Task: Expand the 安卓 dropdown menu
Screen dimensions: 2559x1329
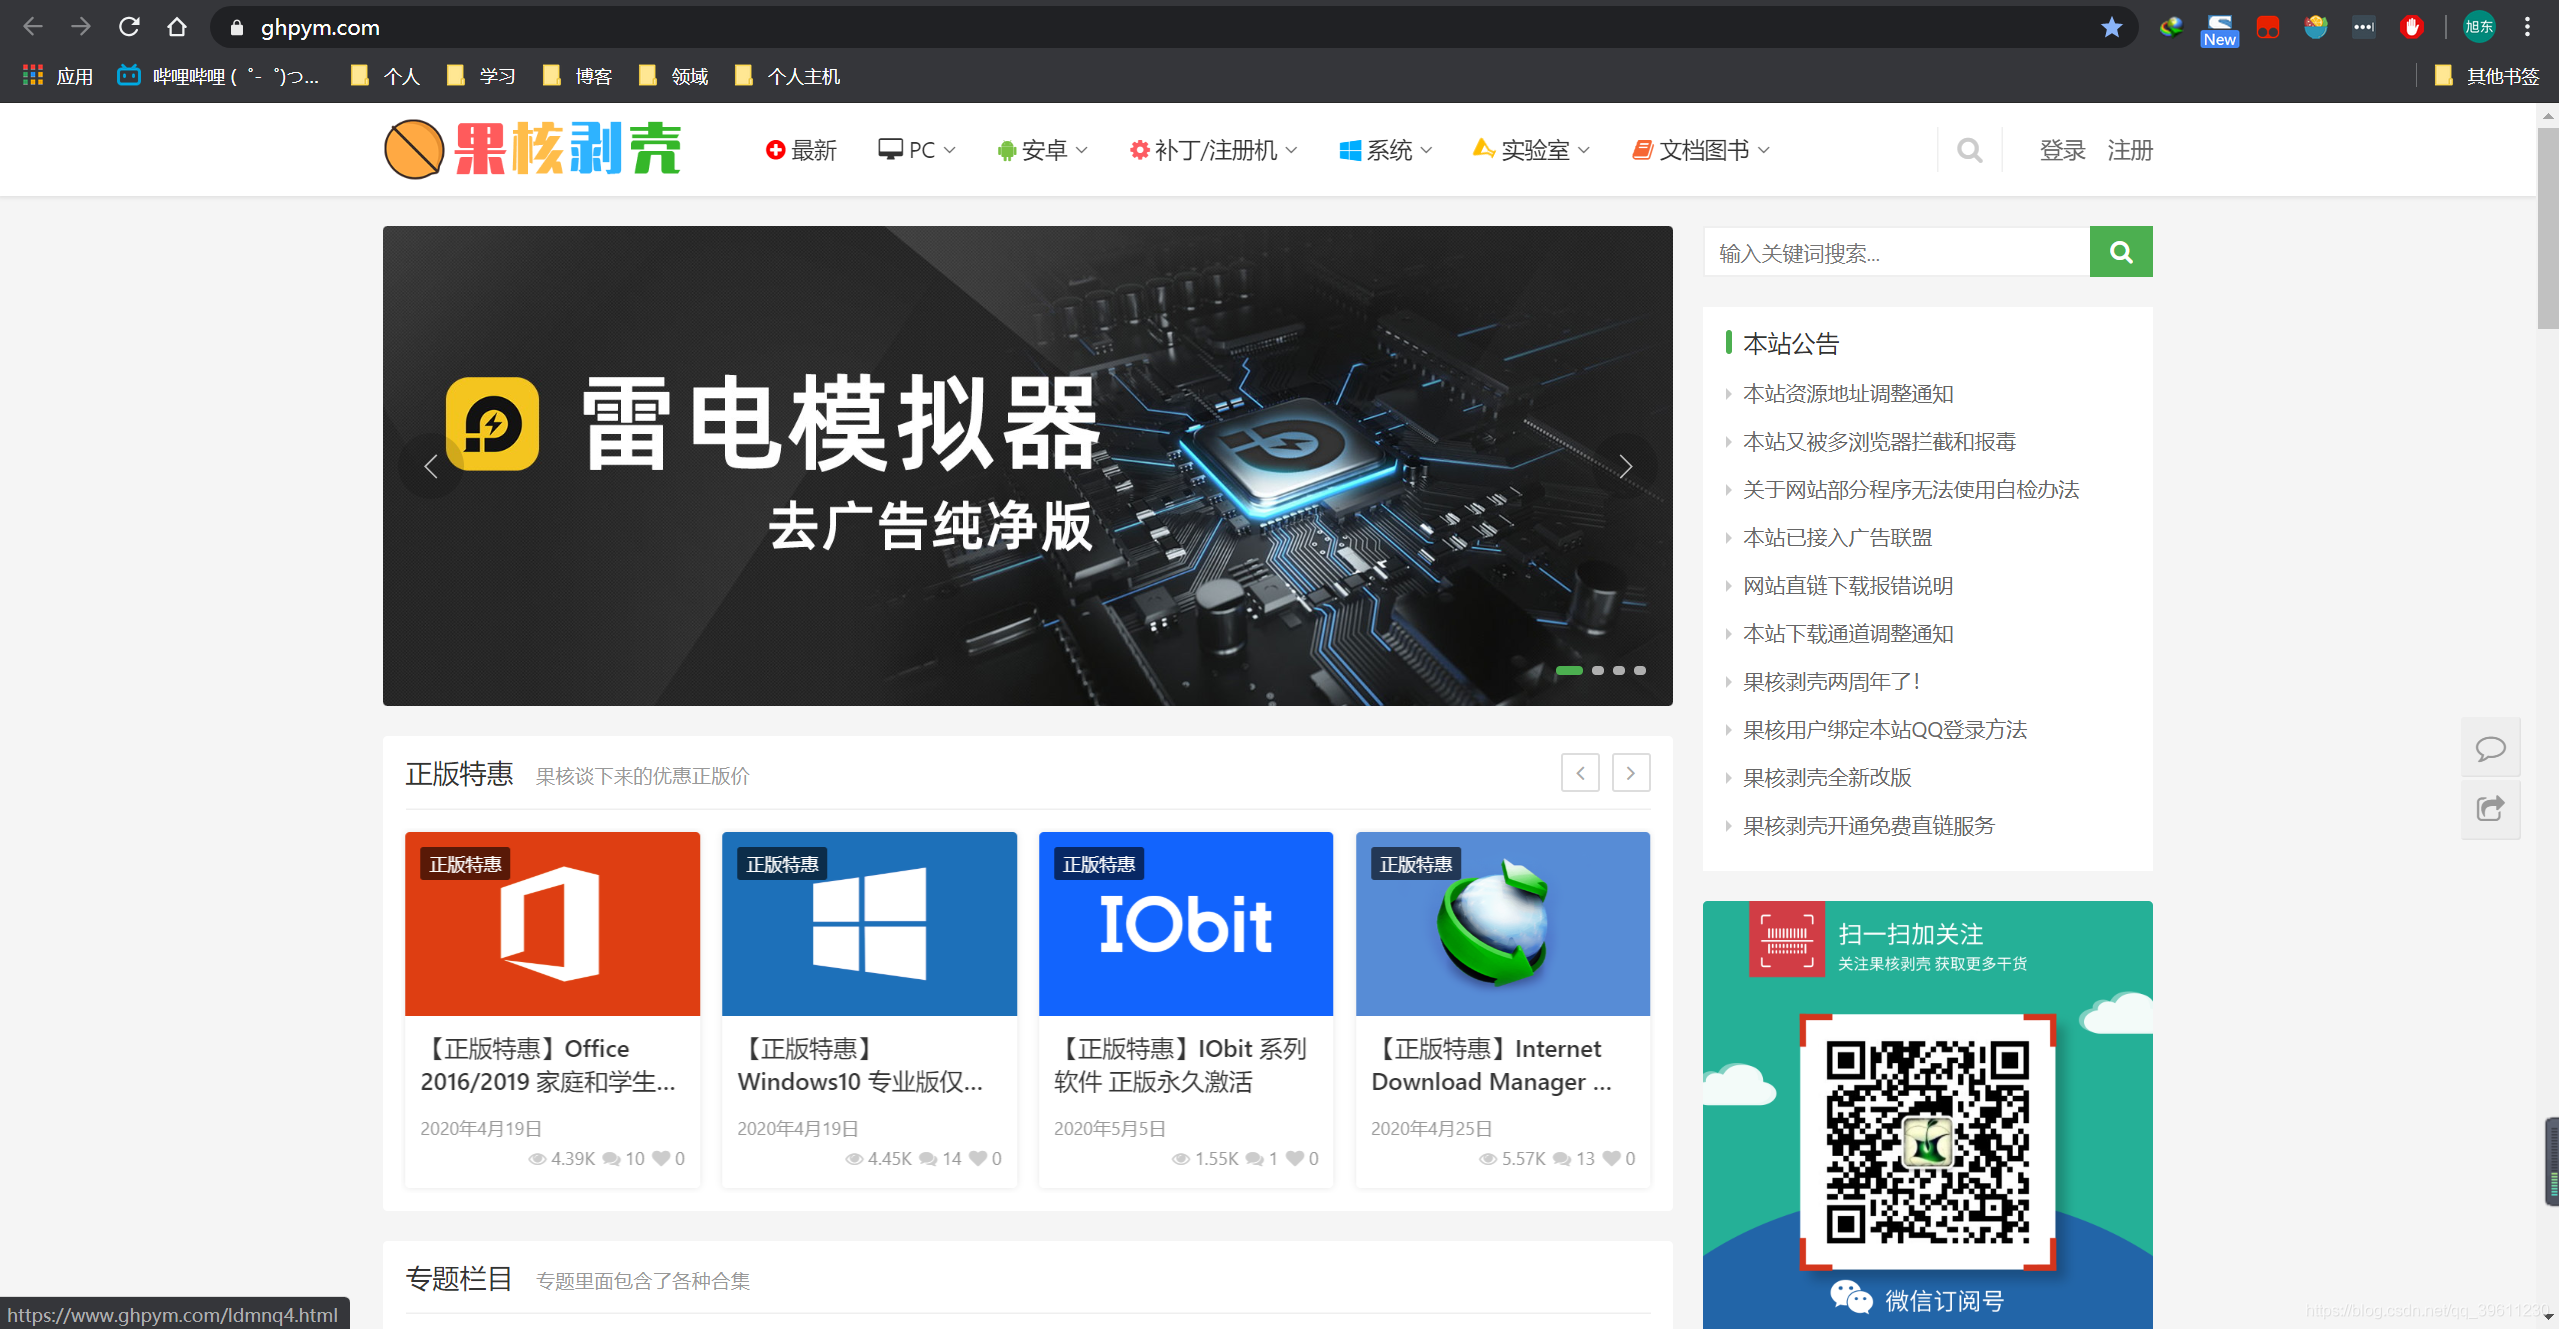Action: [x=1040, y=150]
